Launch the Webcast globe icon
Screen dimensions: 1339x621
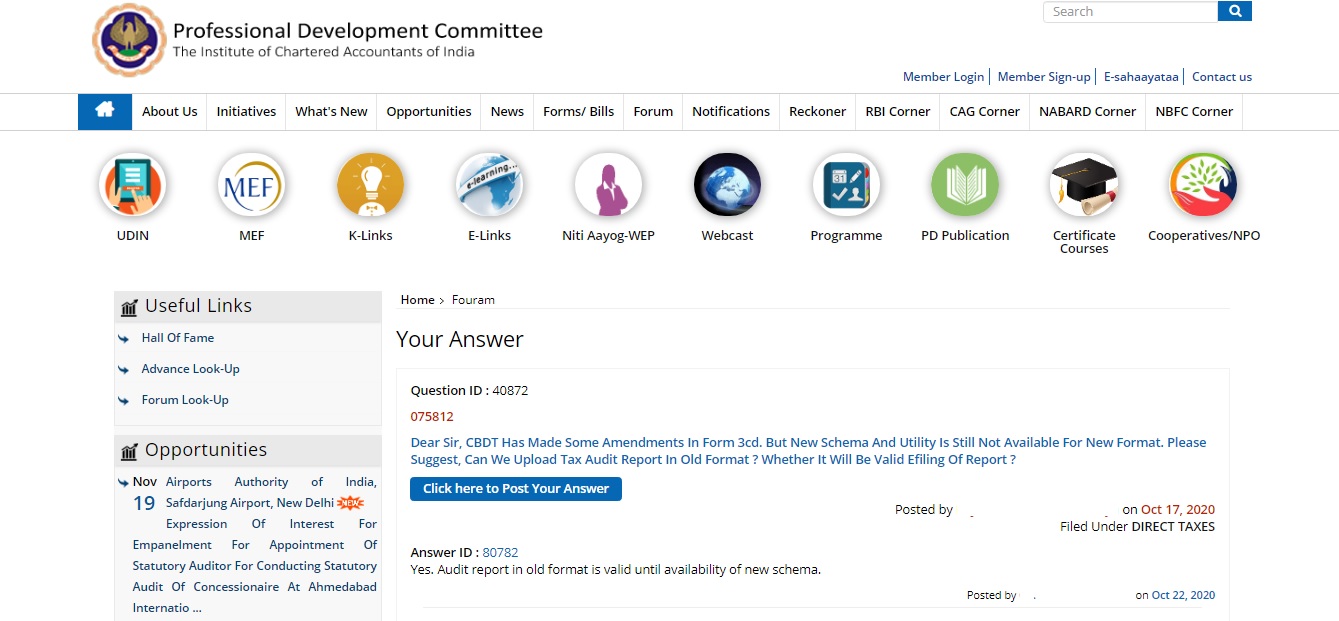click(727, 186)
